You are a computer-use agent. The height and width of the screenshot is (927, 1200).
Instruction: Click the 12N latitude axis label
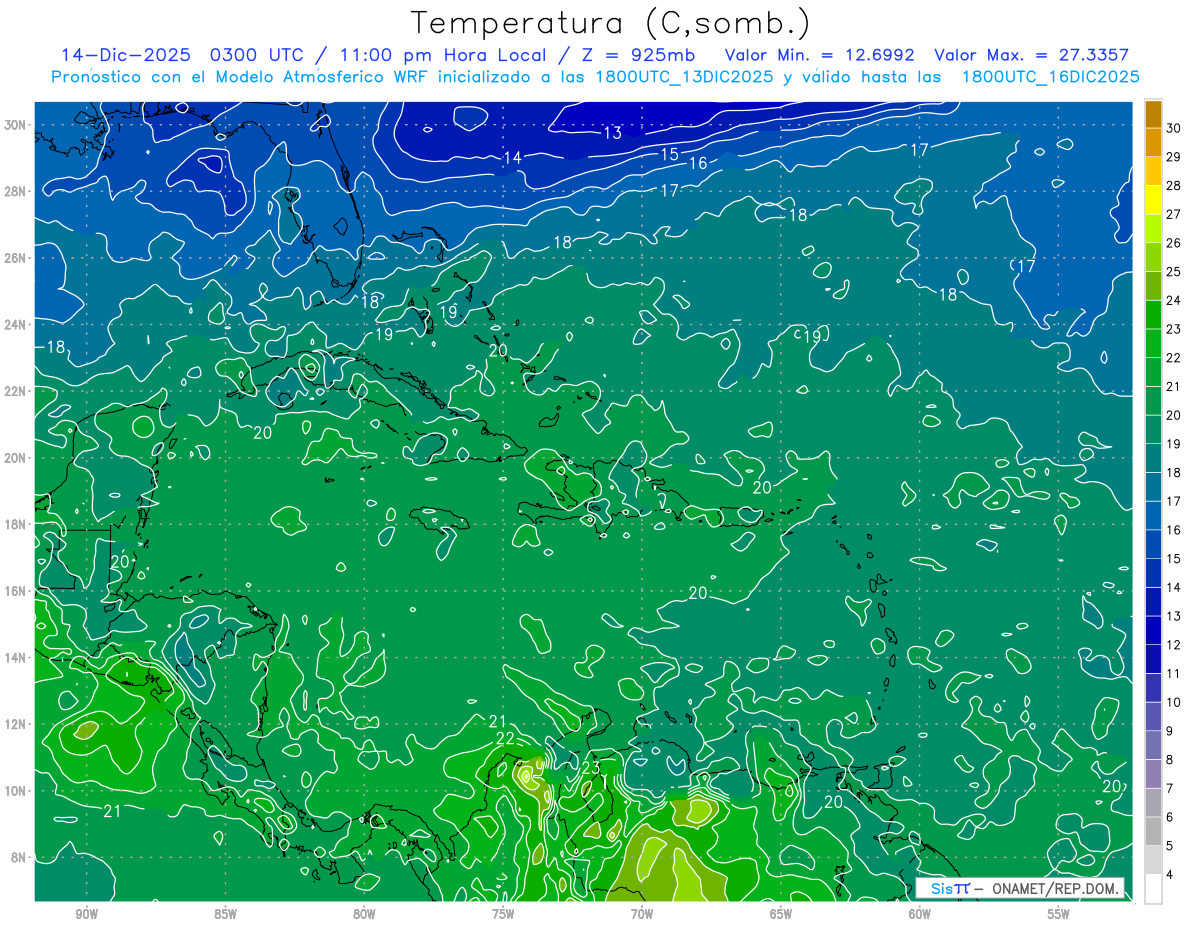(17, 724)
